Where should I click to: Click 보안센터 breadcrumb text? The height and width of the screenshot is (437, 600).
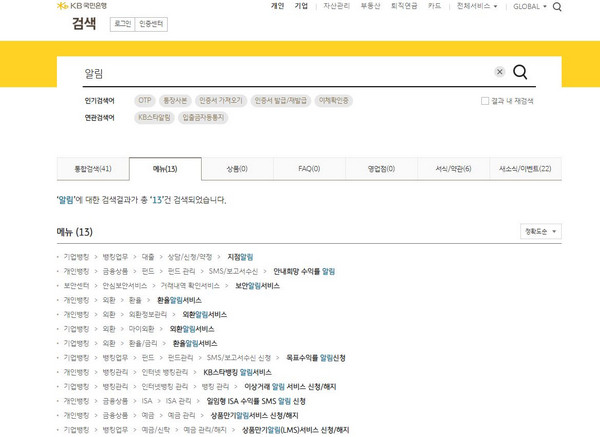pyautogui.click(x=76, y=286)
